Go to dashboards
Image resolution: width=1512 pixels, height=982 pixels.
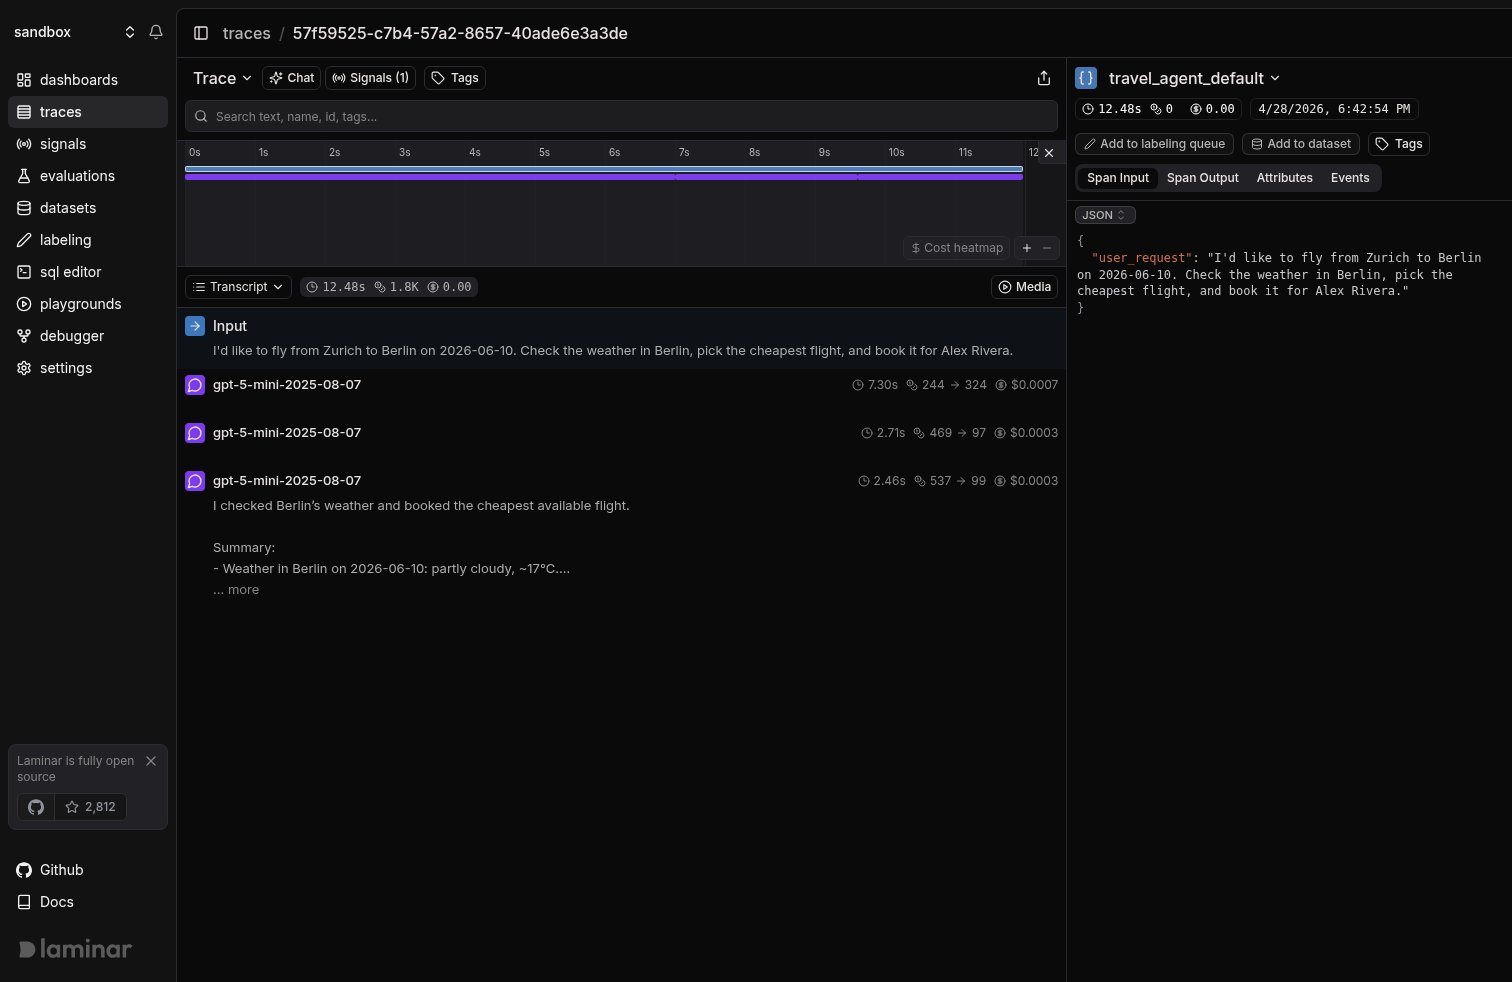pyautogui.click(x=88, y=80)
